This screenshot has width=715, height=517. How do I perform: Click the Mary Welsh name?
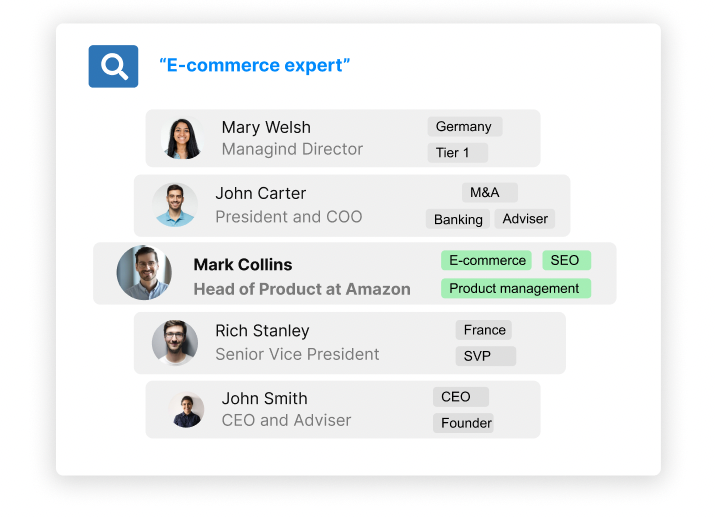click(266, 127)
